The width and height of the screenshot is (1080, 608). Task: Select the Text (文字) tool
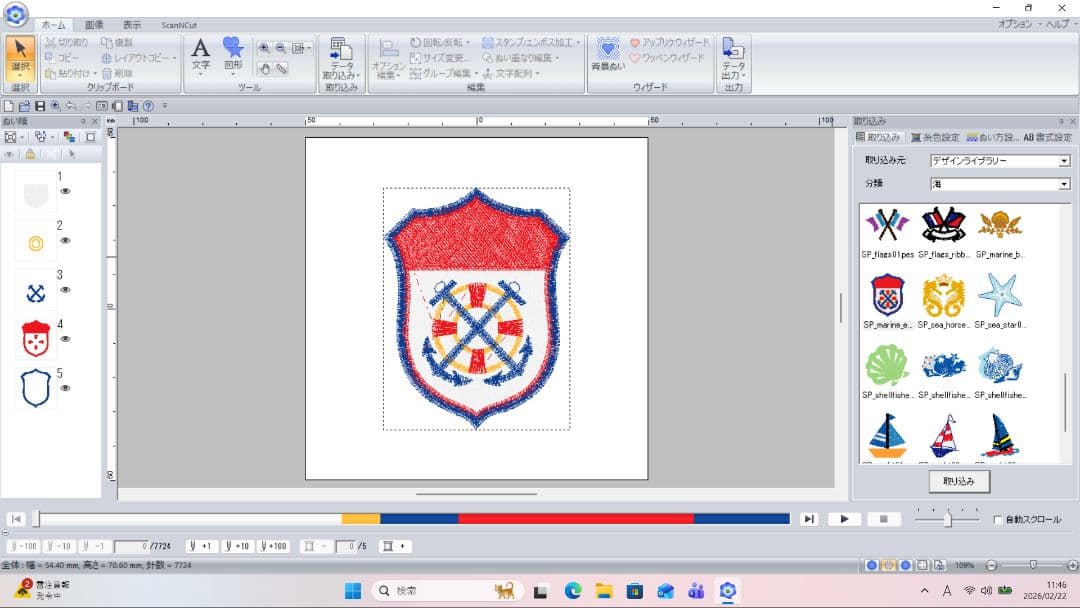pyautogui.click(x=200, y=55)
